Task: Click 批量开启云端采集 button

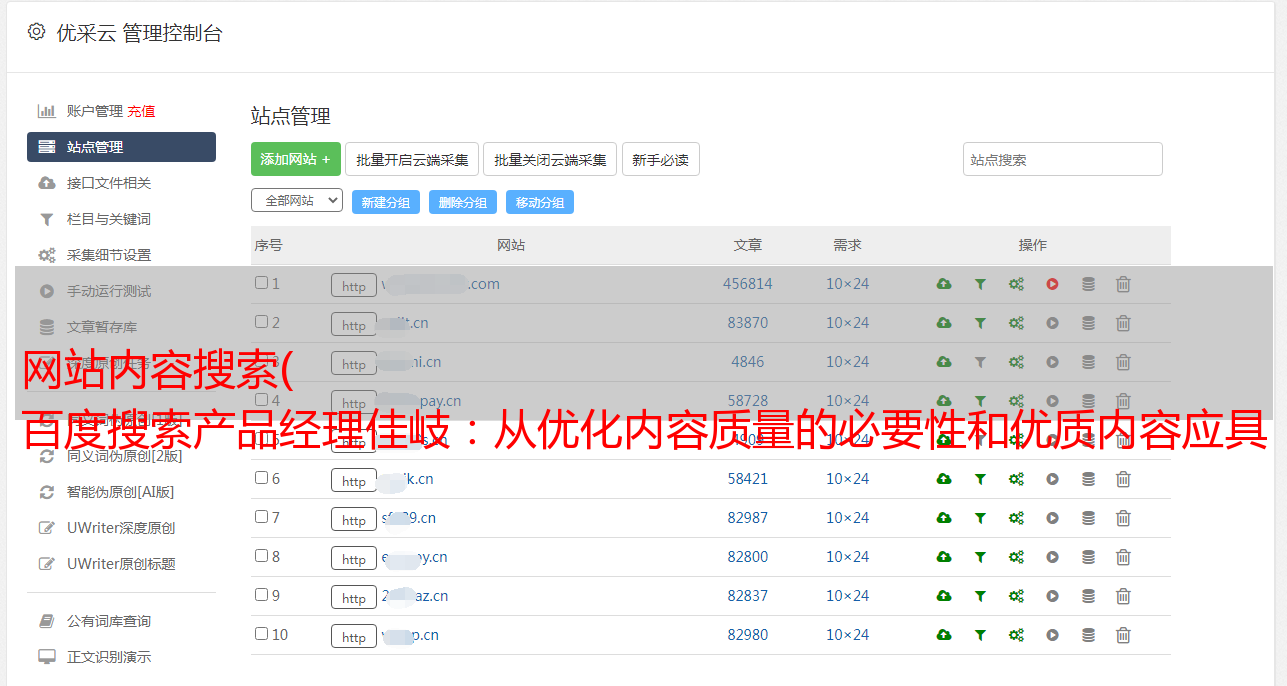Action: tap(412, 159)
